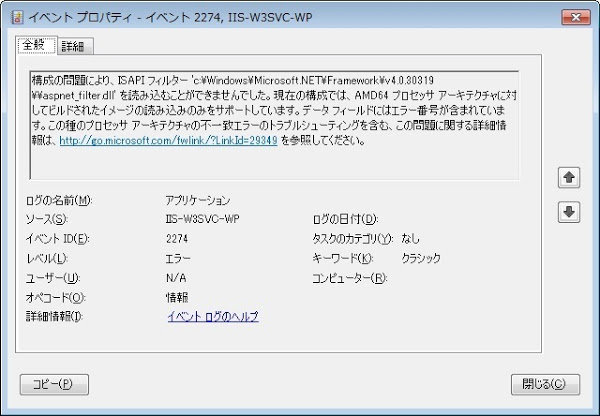Click the コンピューター(R) label

coord(350,278)
